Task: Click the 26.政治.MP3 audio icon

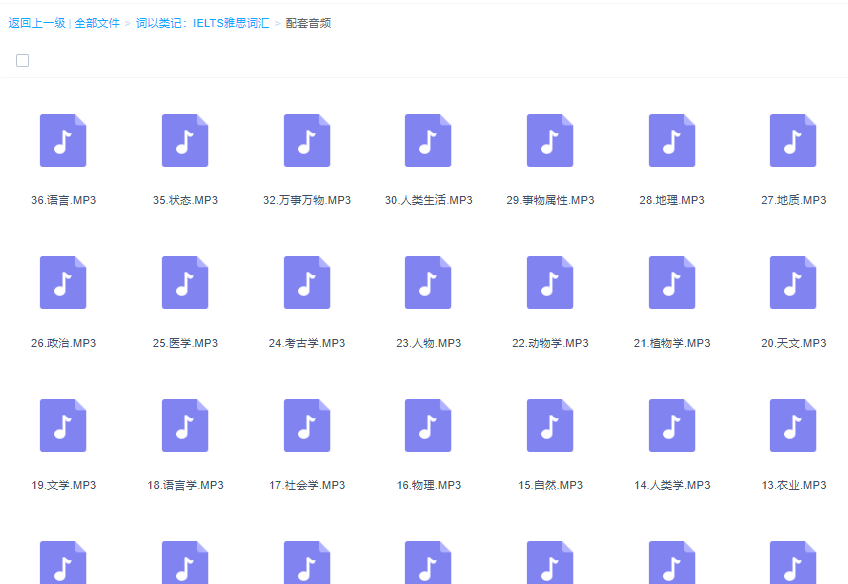Action: pos(63,283)
